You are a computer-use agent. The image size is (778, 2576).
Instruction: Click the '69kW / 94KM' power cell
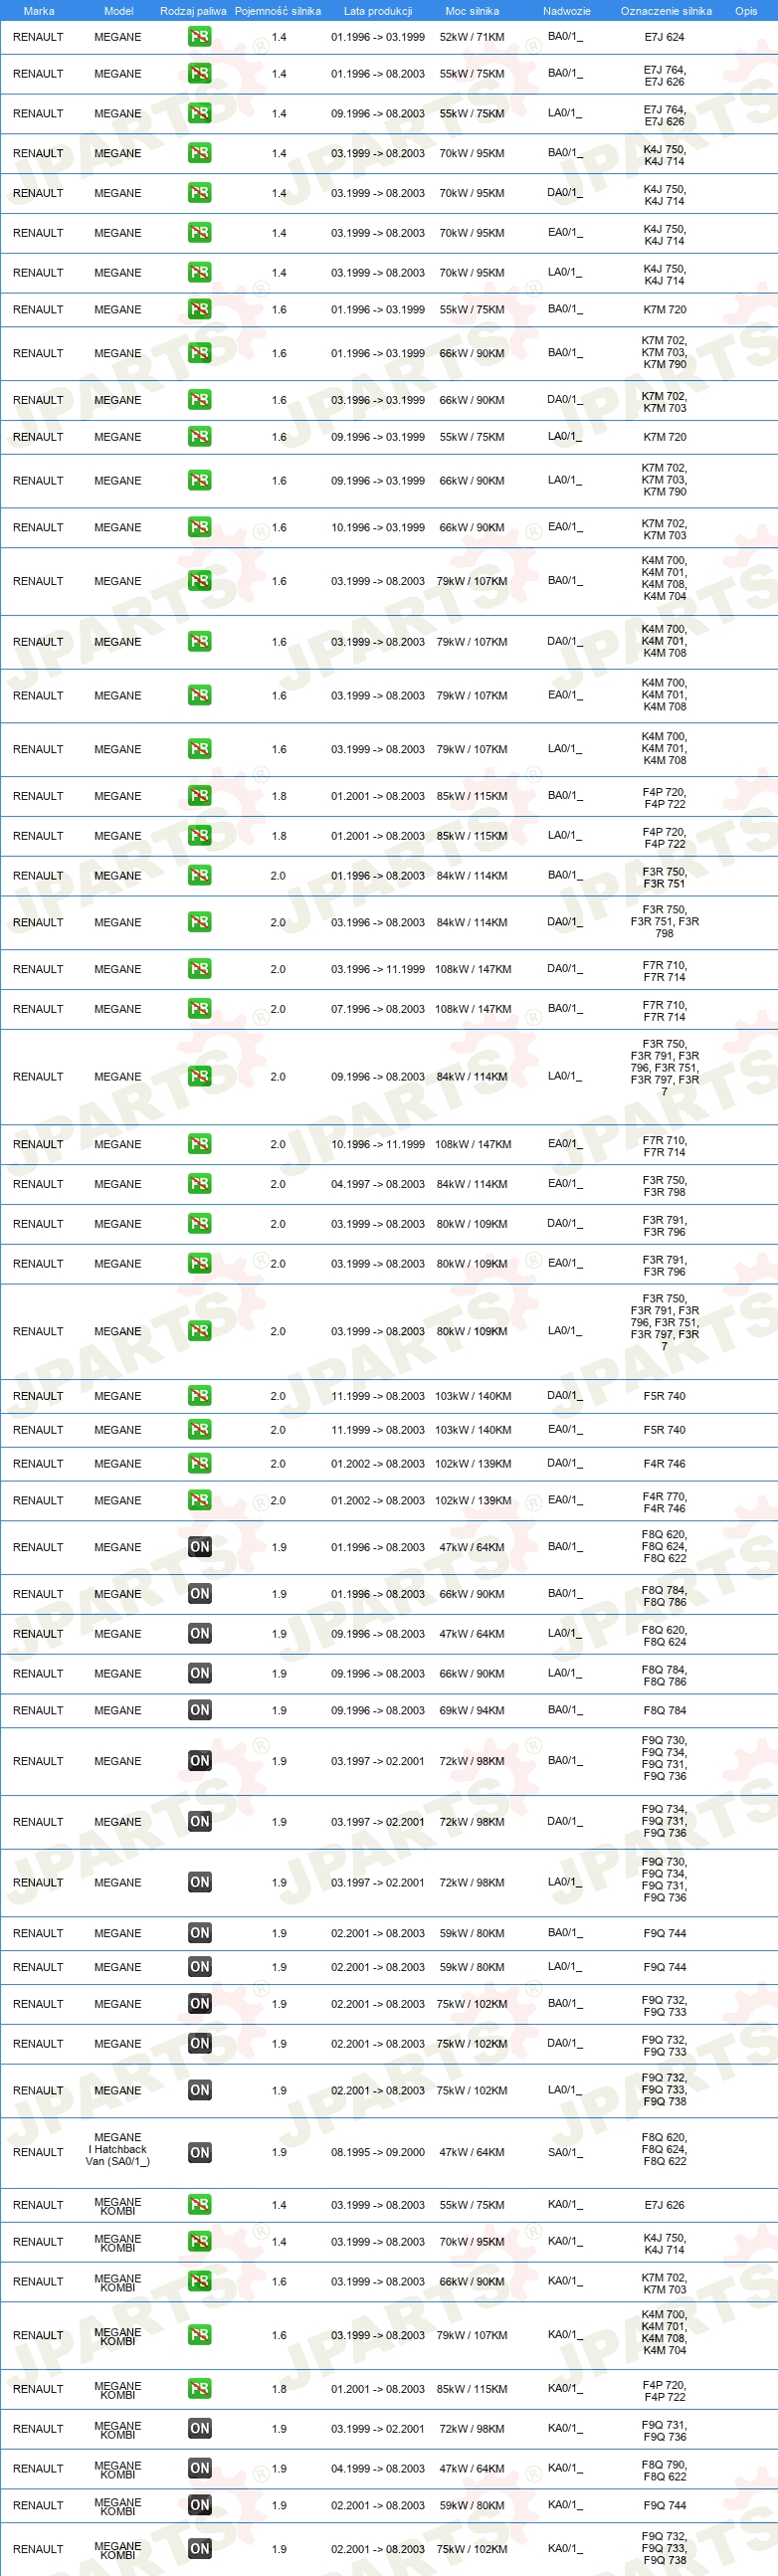(x=472, y=1710)
